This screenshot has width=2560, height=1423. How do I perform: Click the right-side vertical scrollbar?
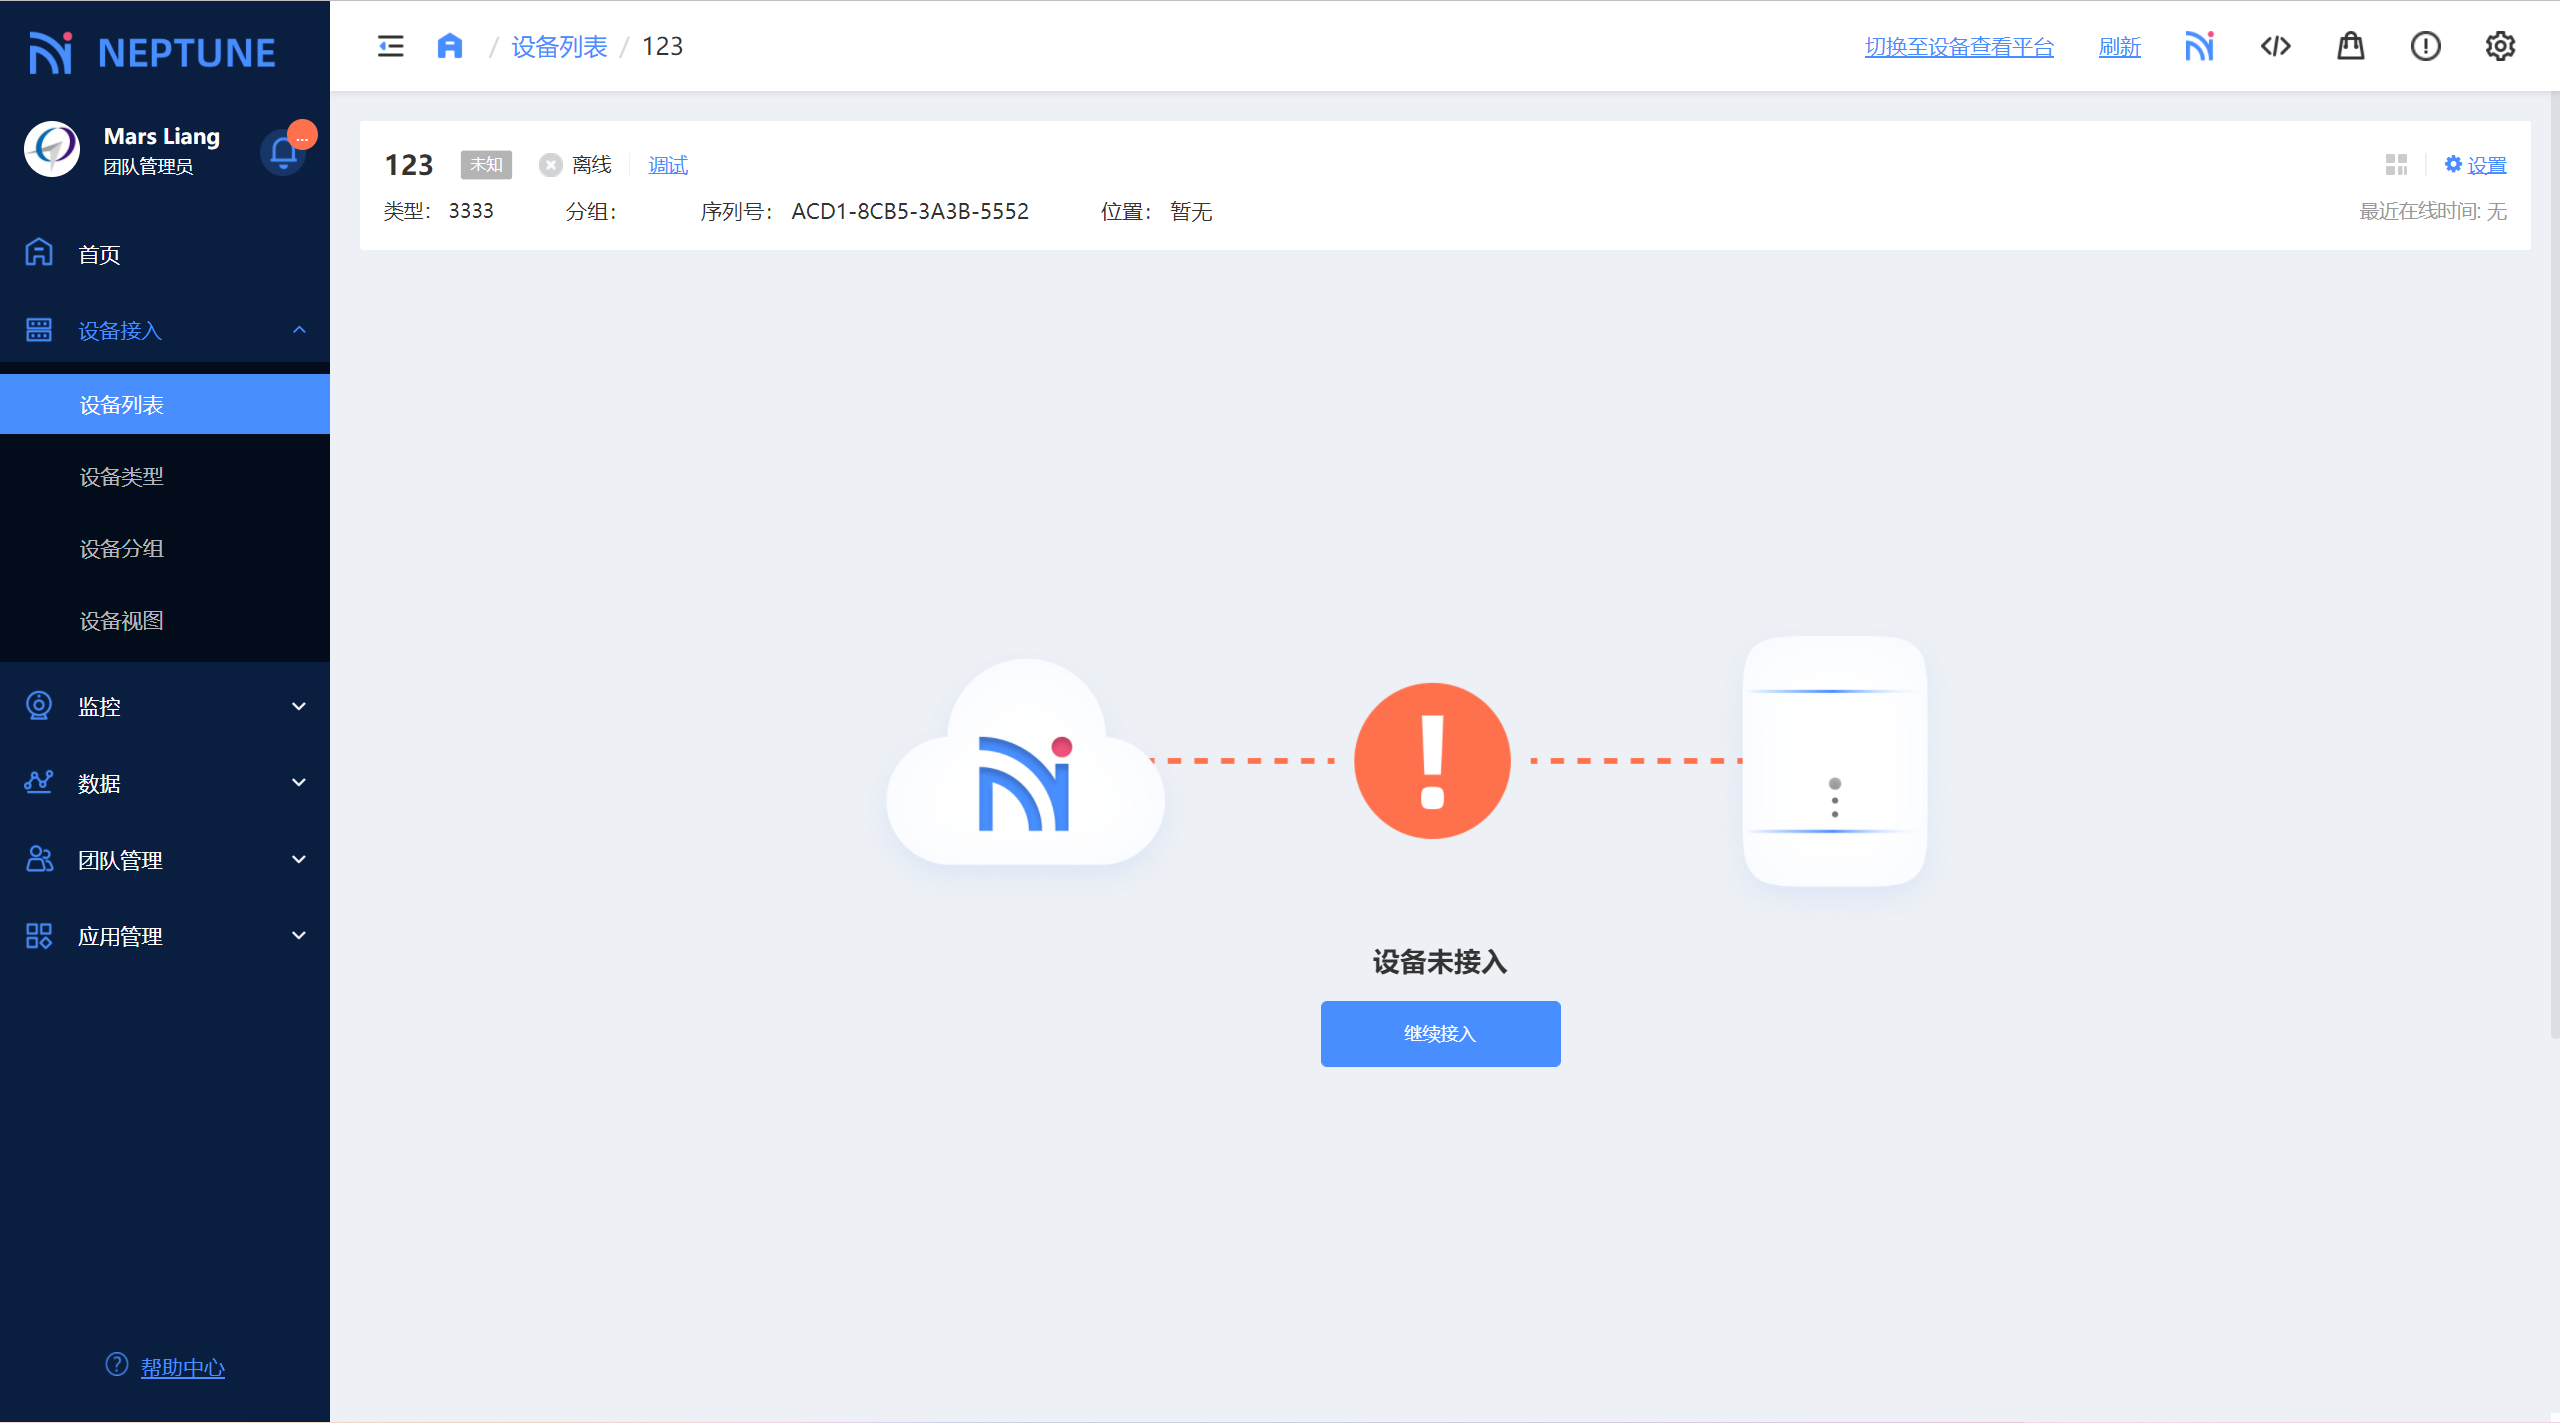[x=2554, y=564]
